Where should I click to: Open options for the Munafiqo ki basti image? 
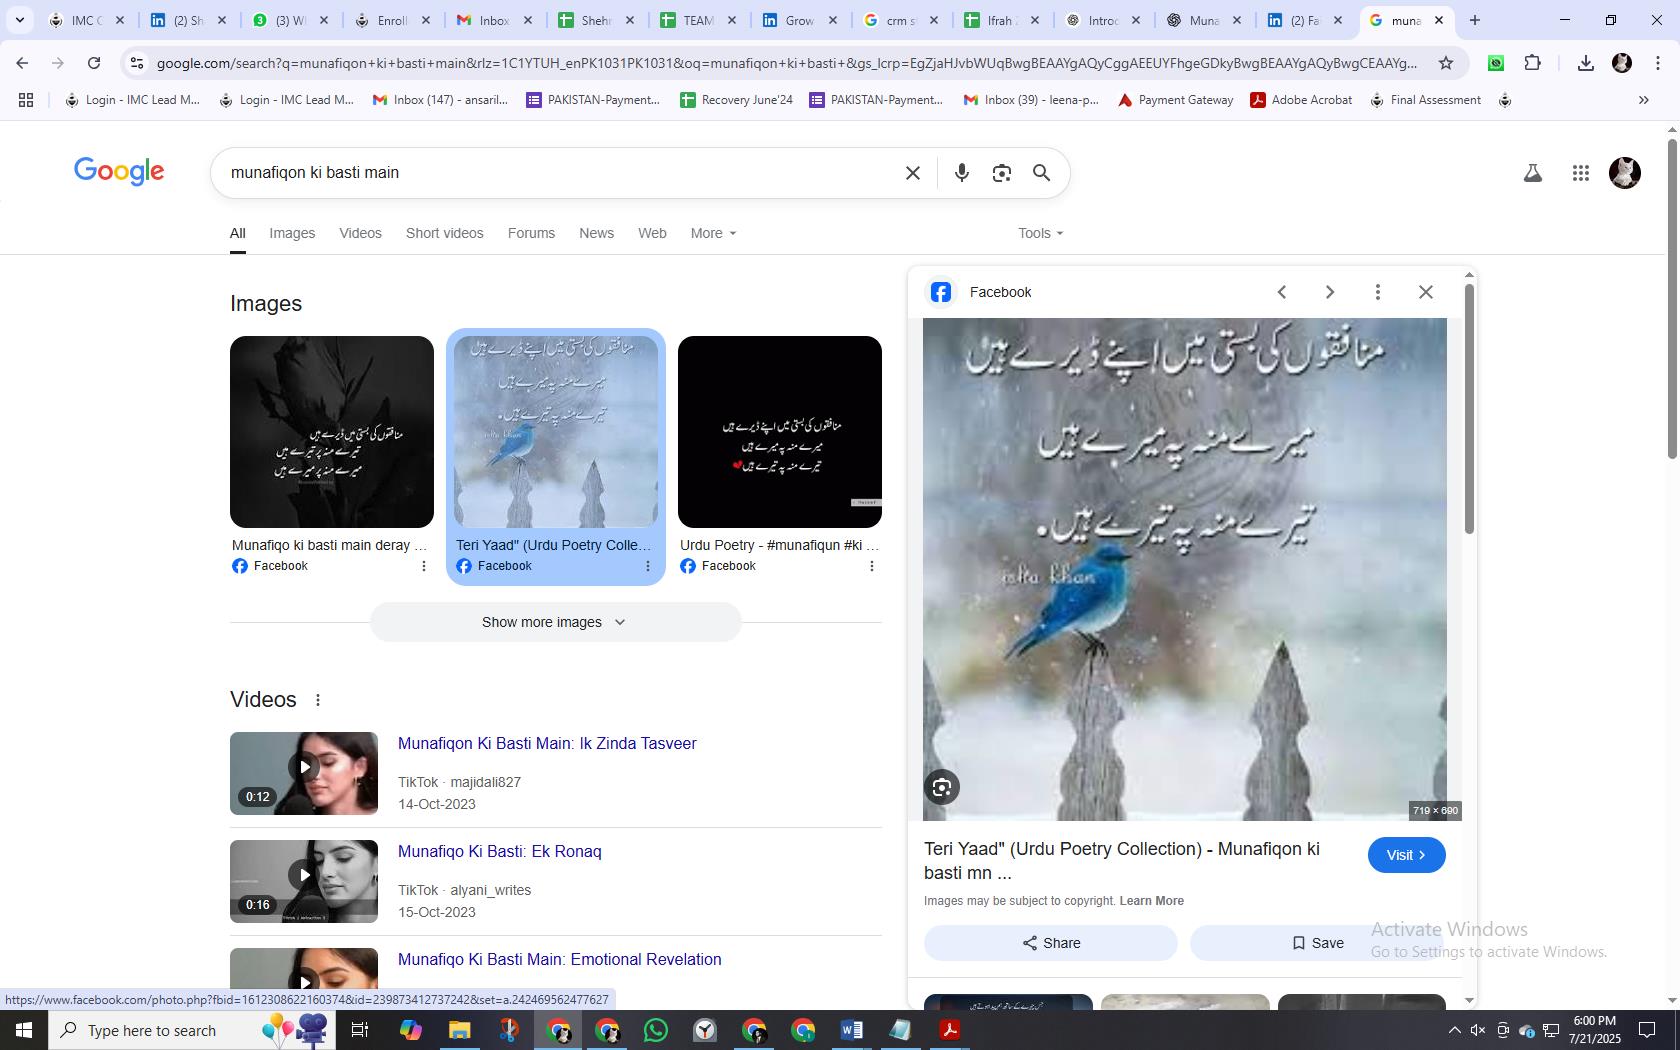(x=423, y=566)
